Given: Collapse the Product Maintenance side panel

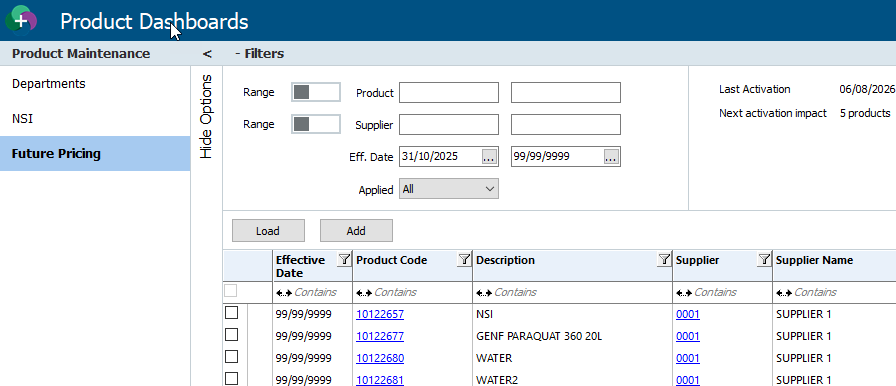Looking at the screenshot, I should coord(207,54).
